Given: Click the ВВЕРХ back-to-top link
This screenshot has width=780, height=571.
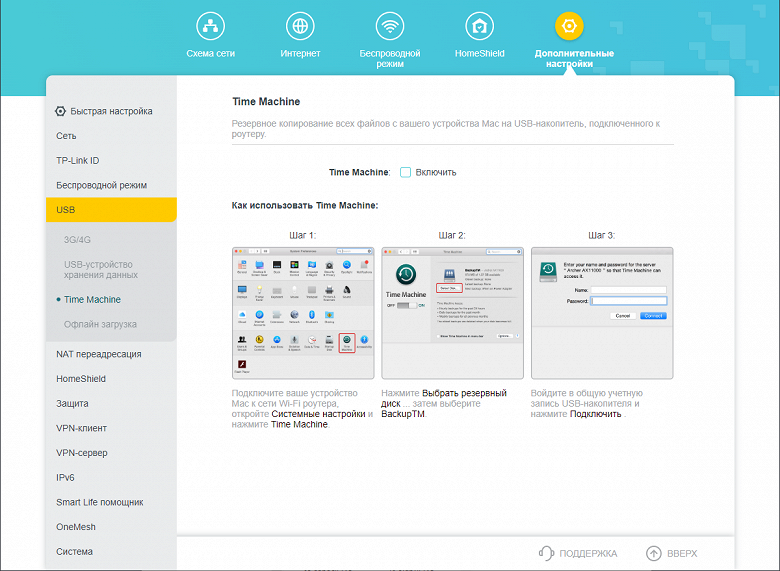Looking at the screenshot, I should click(682, 554).
